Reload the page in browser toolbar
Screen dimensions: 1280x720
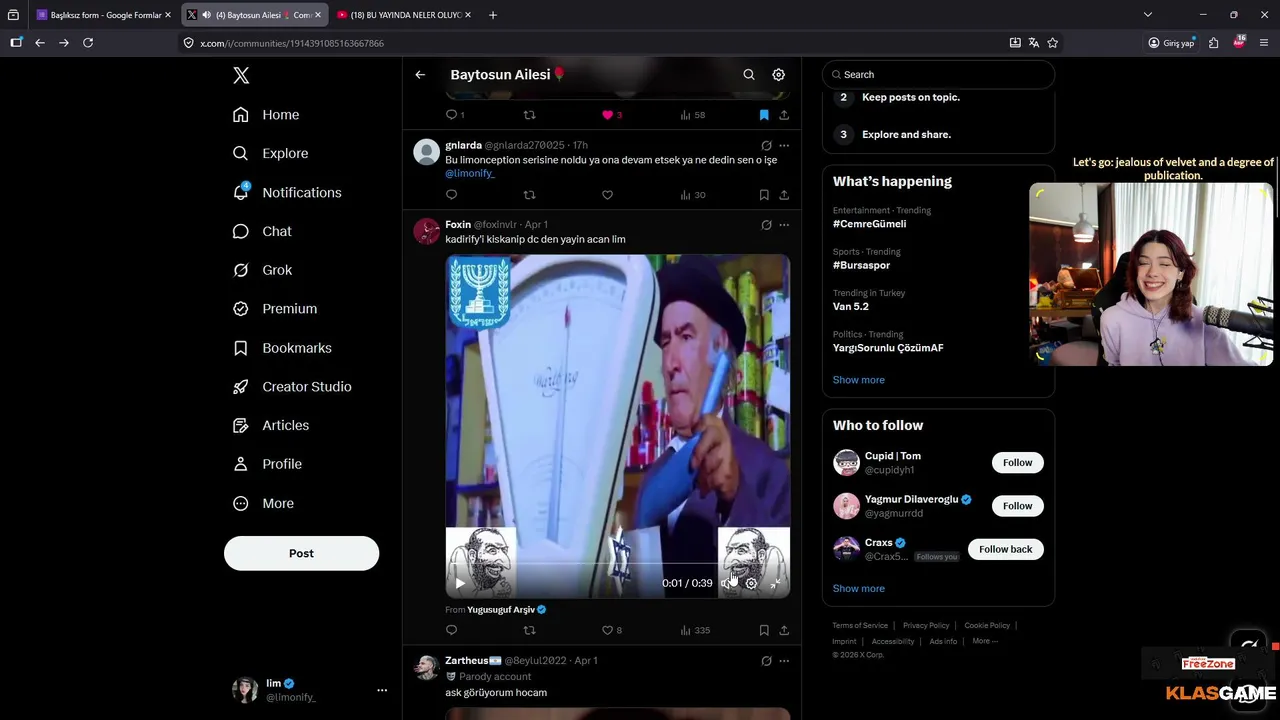pos(88,43)
